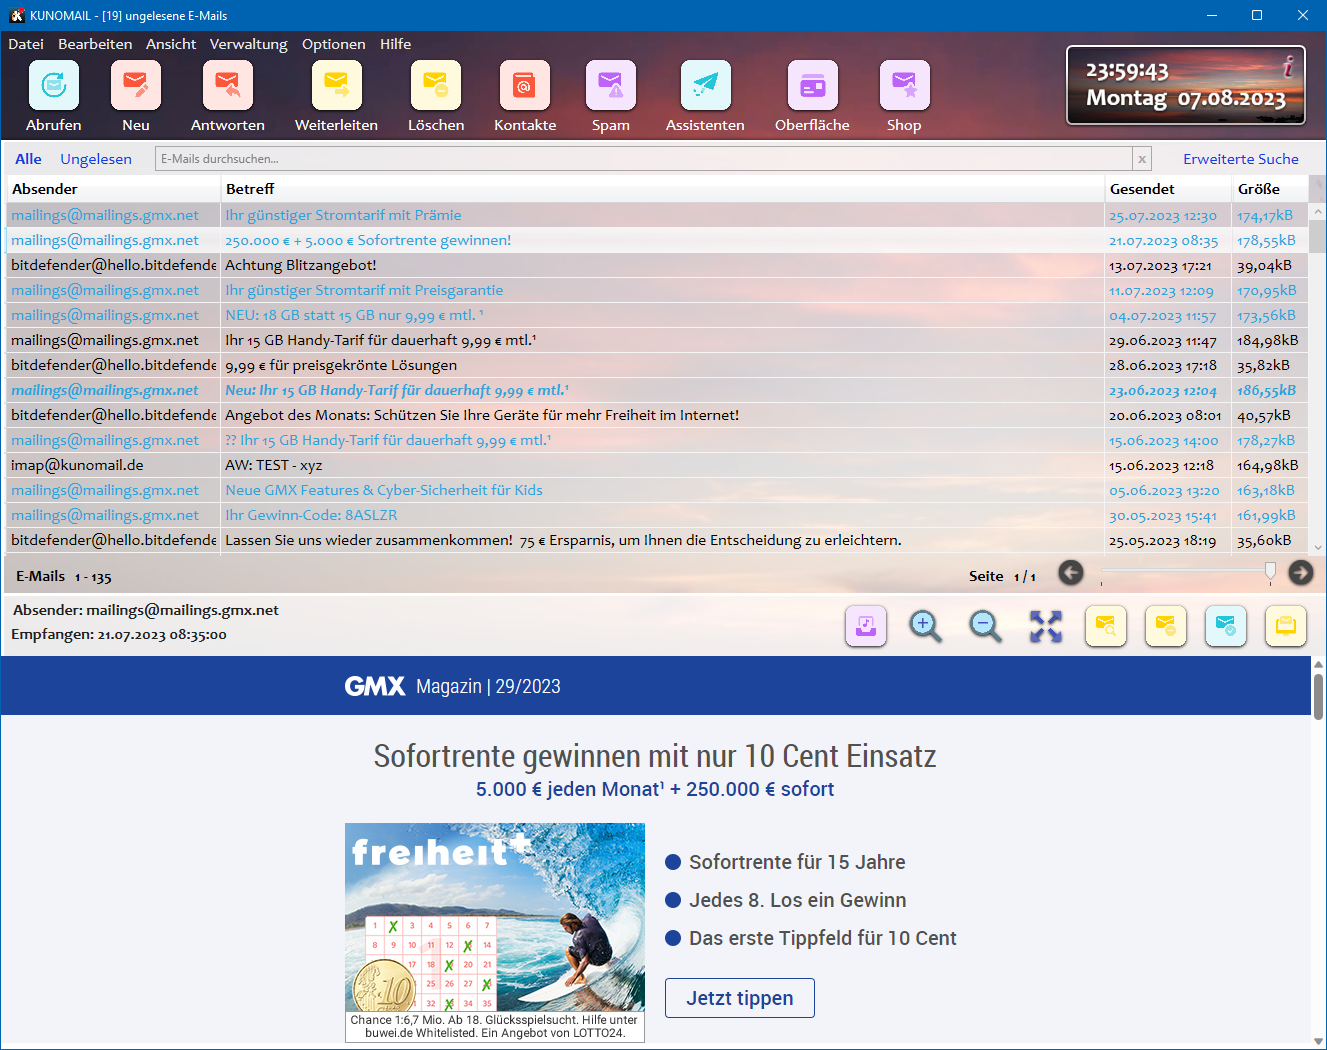
Task: Go to next page arrow
Action: pyautogui.click(x=1301, y=572)
